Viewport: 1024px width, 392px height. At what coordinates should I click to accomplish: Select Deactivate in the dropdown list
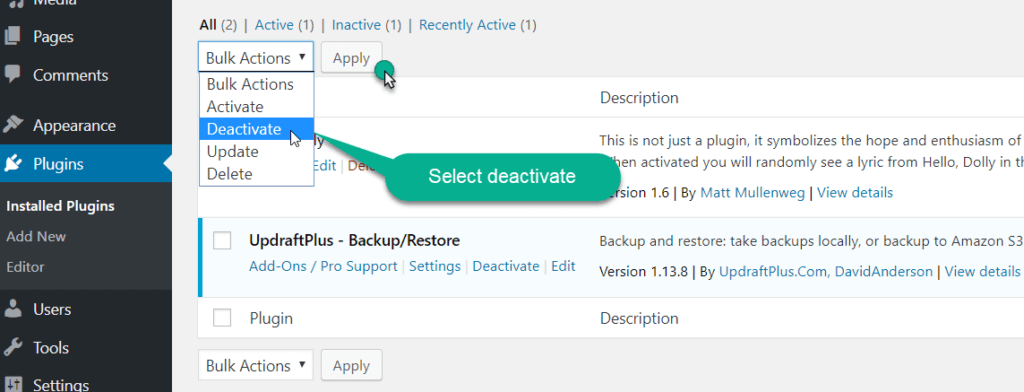pos(256,129)
